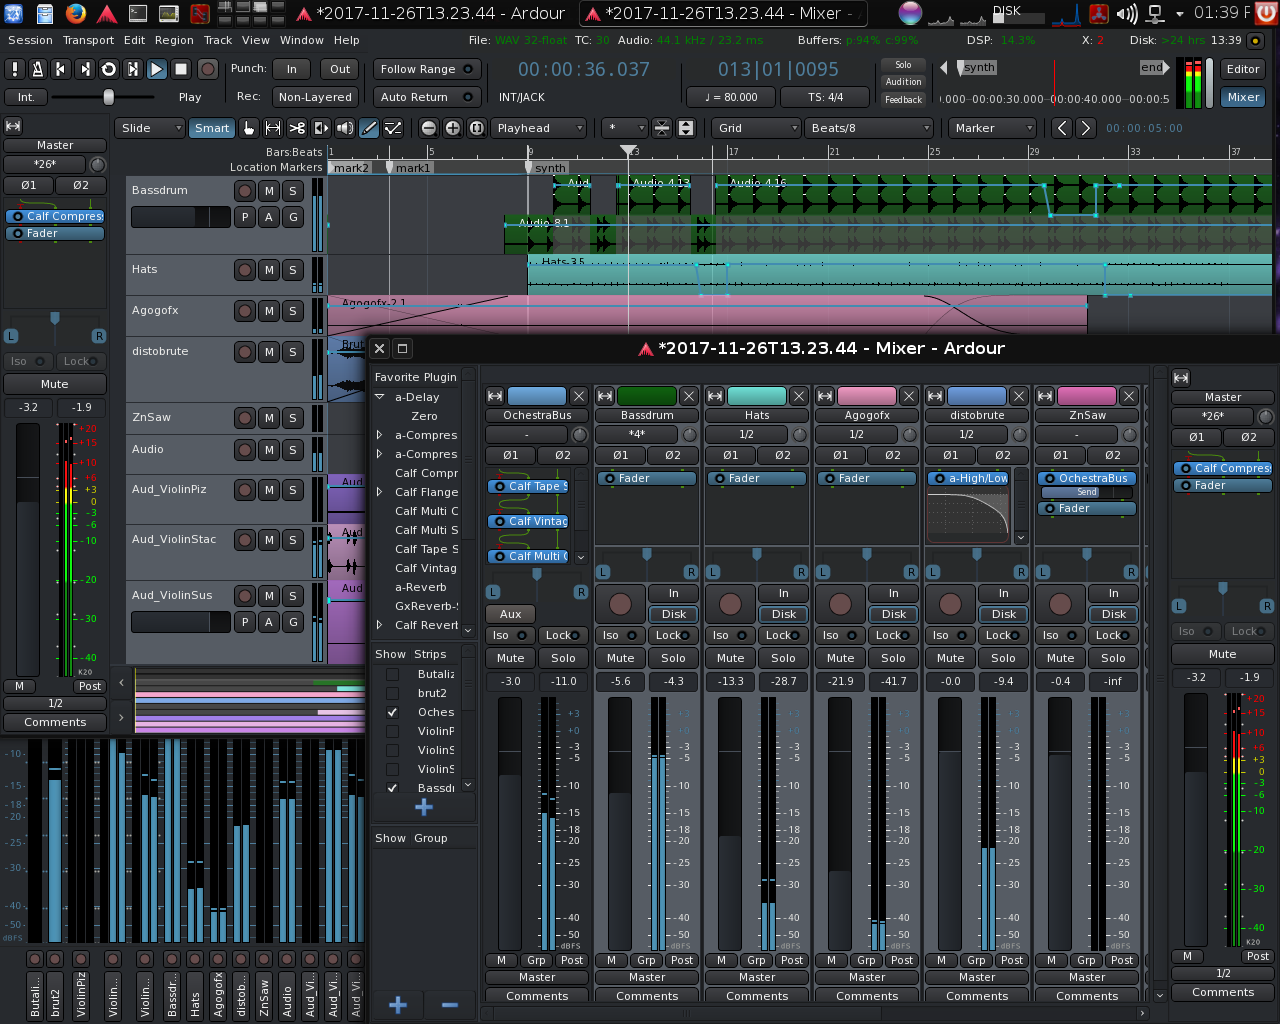Expand tracks button in the editor toolbar

[686, 128]
